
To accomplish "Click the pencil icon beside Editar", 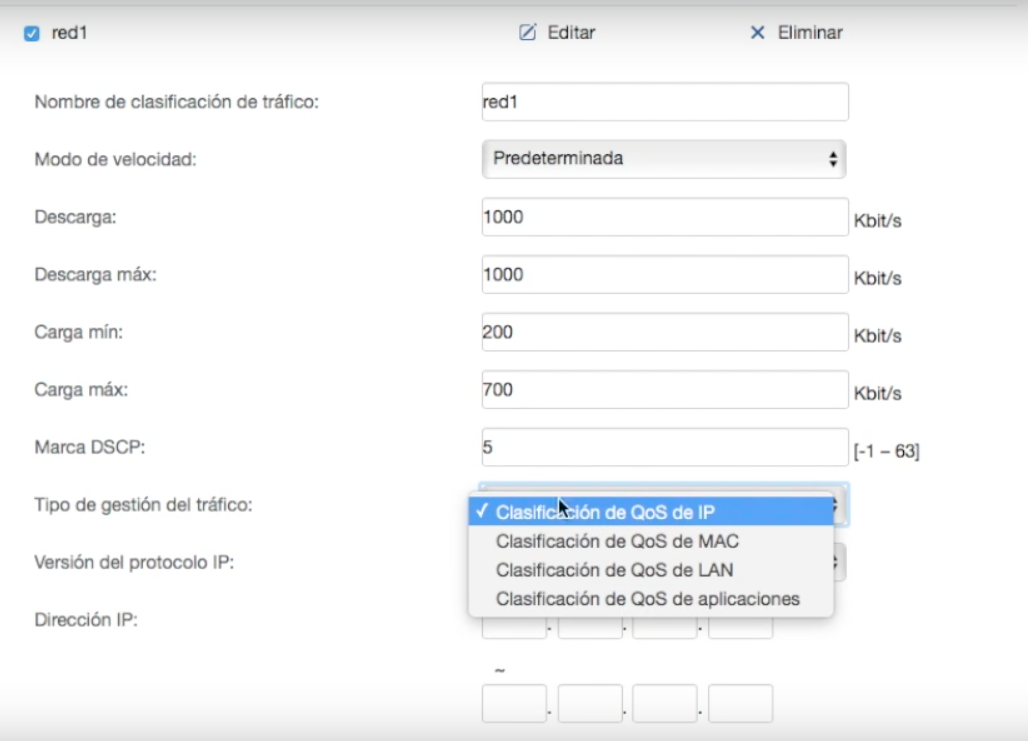I will [528, 33].
